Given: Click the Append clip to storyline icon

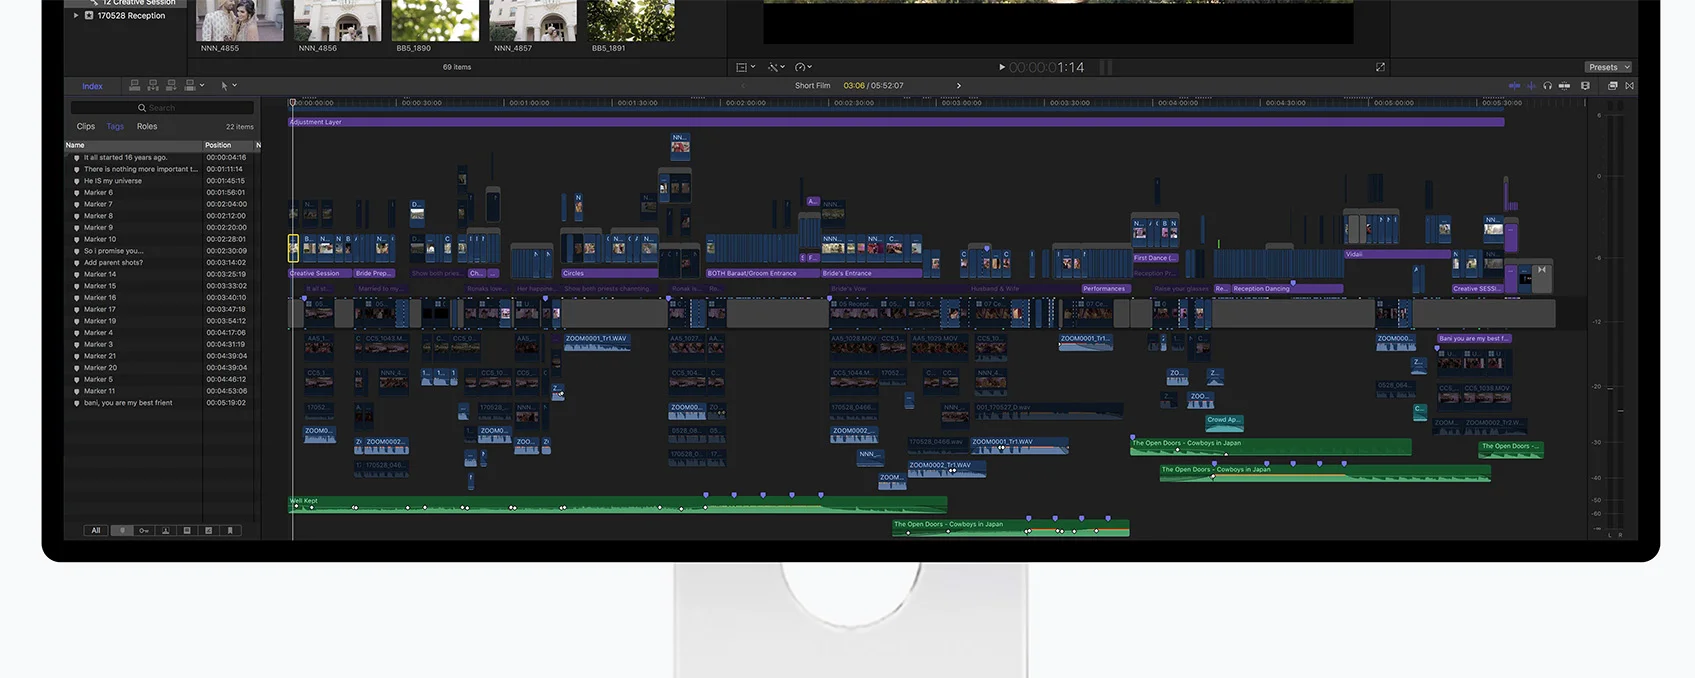Looking at the screenshot, I should pos(171,86).
